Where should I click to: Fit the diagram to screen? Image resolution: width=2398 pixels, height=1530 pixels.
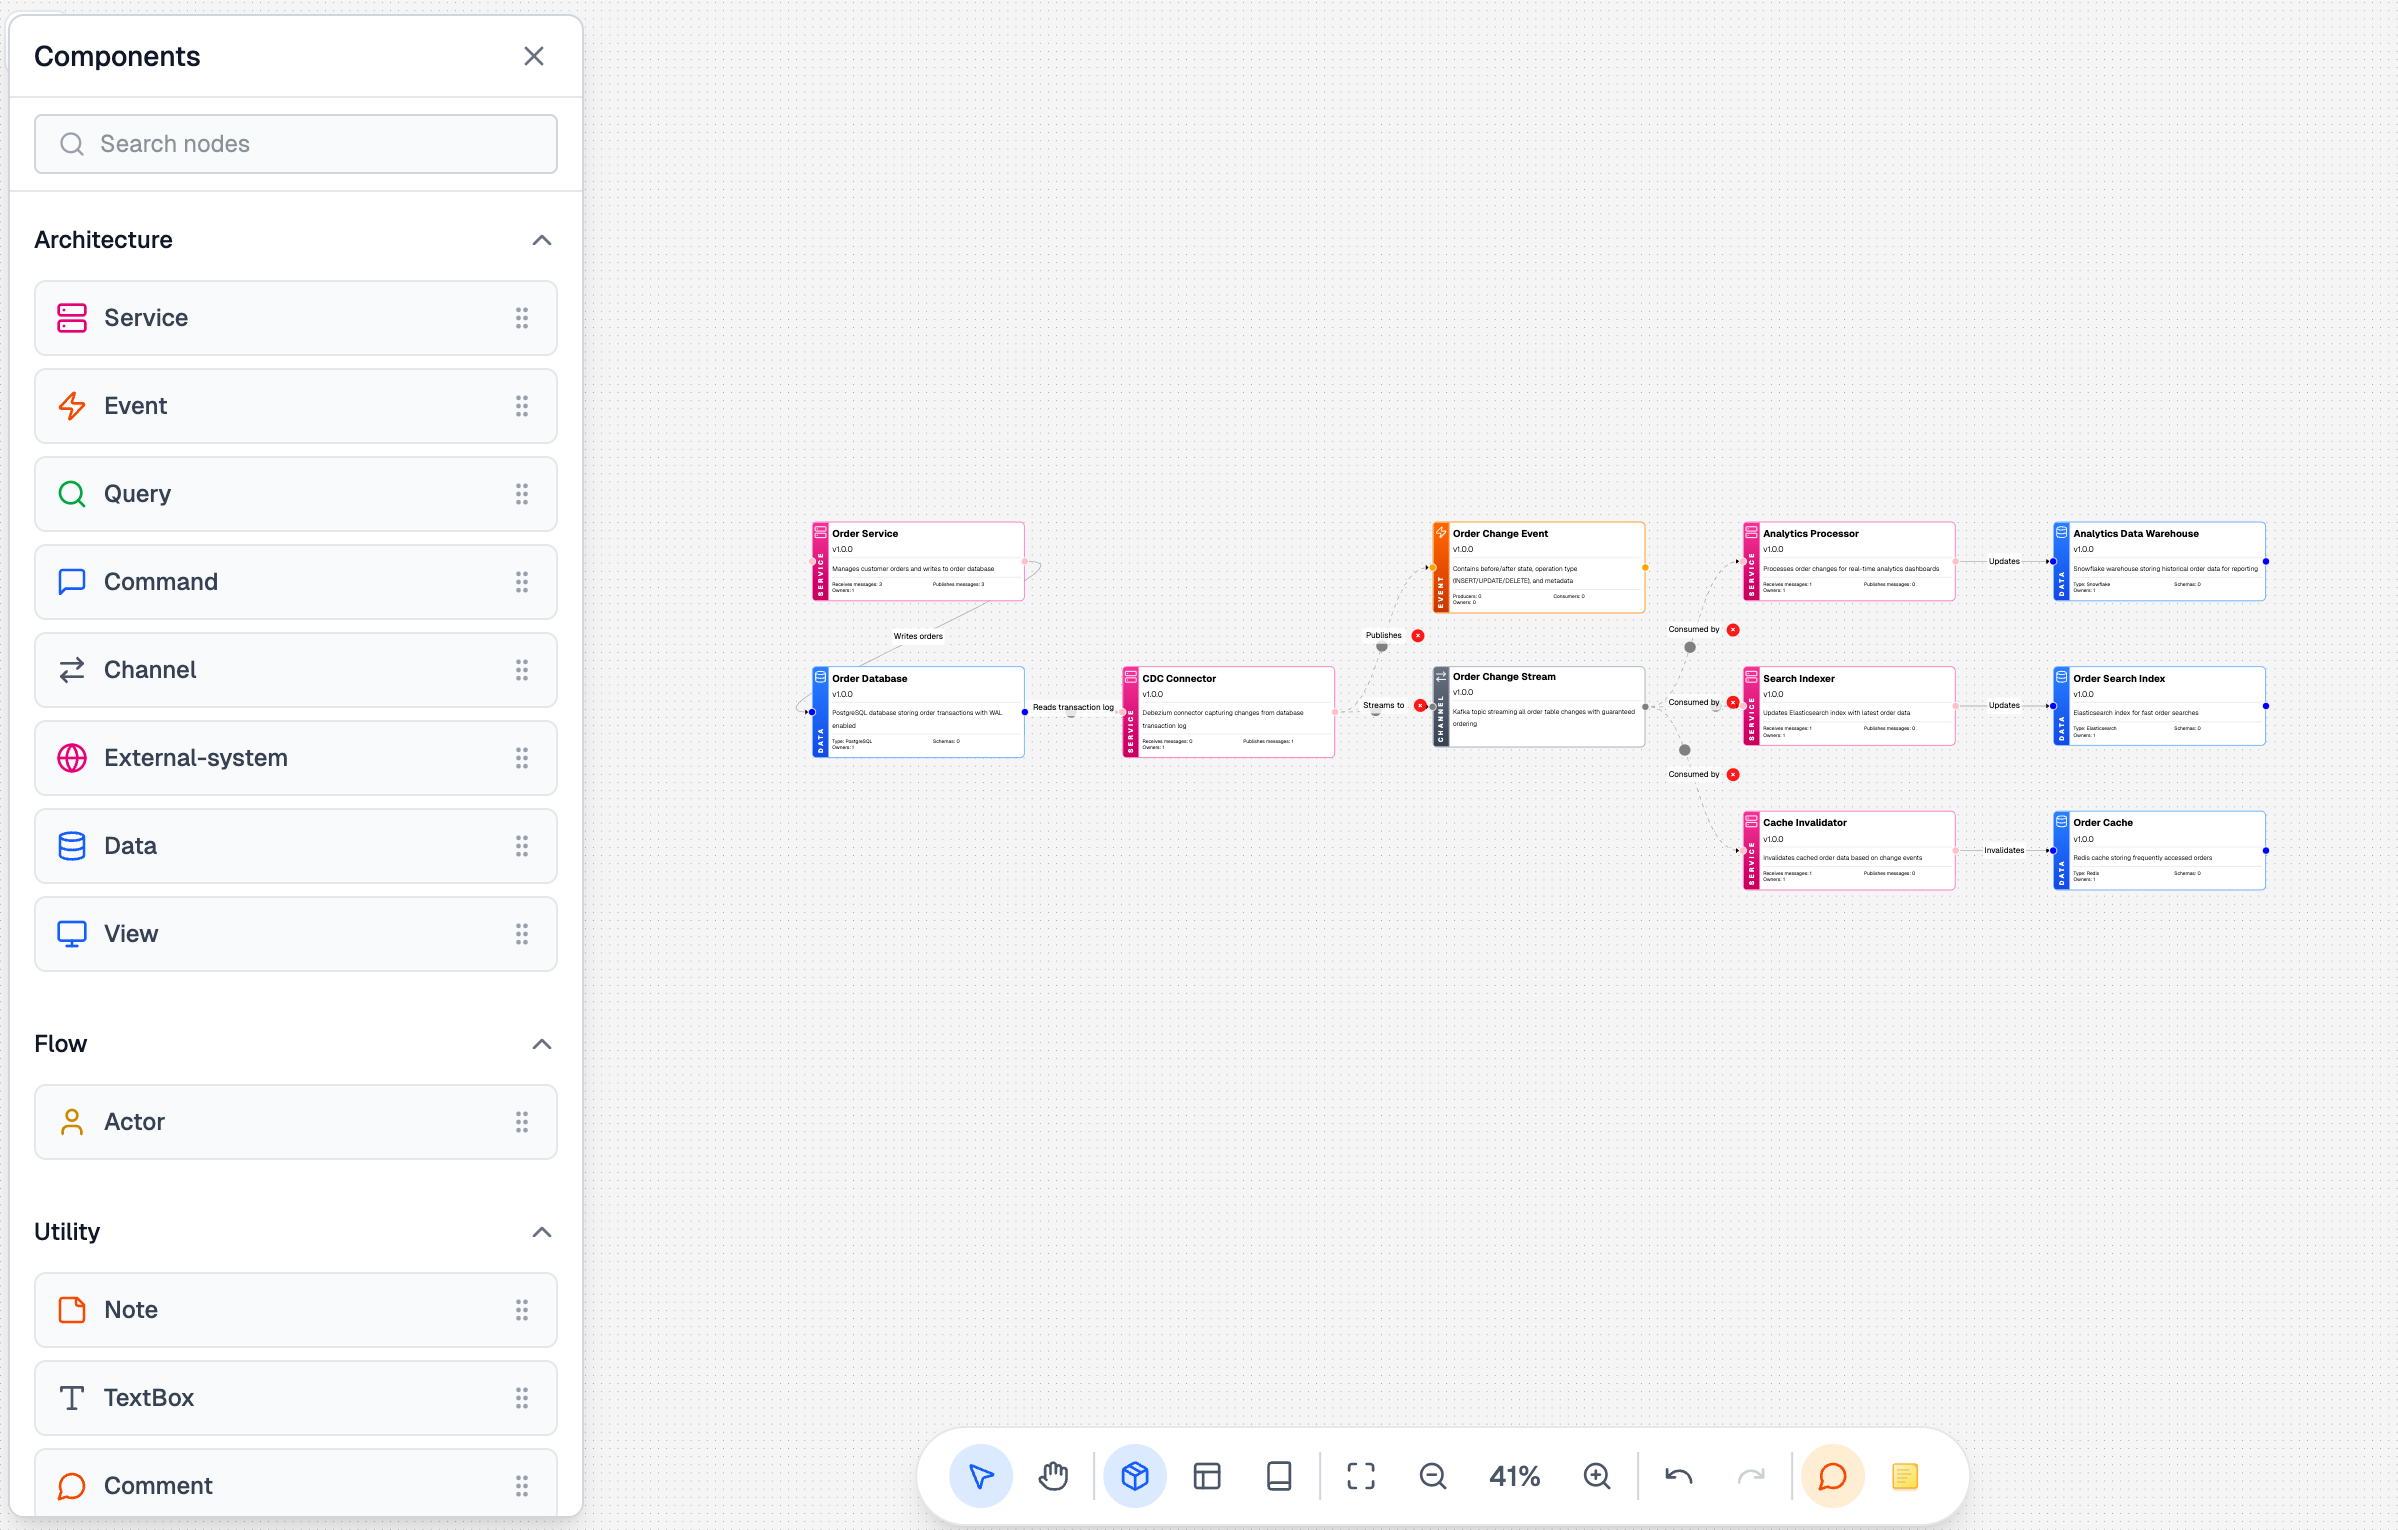point(1359,1475)
